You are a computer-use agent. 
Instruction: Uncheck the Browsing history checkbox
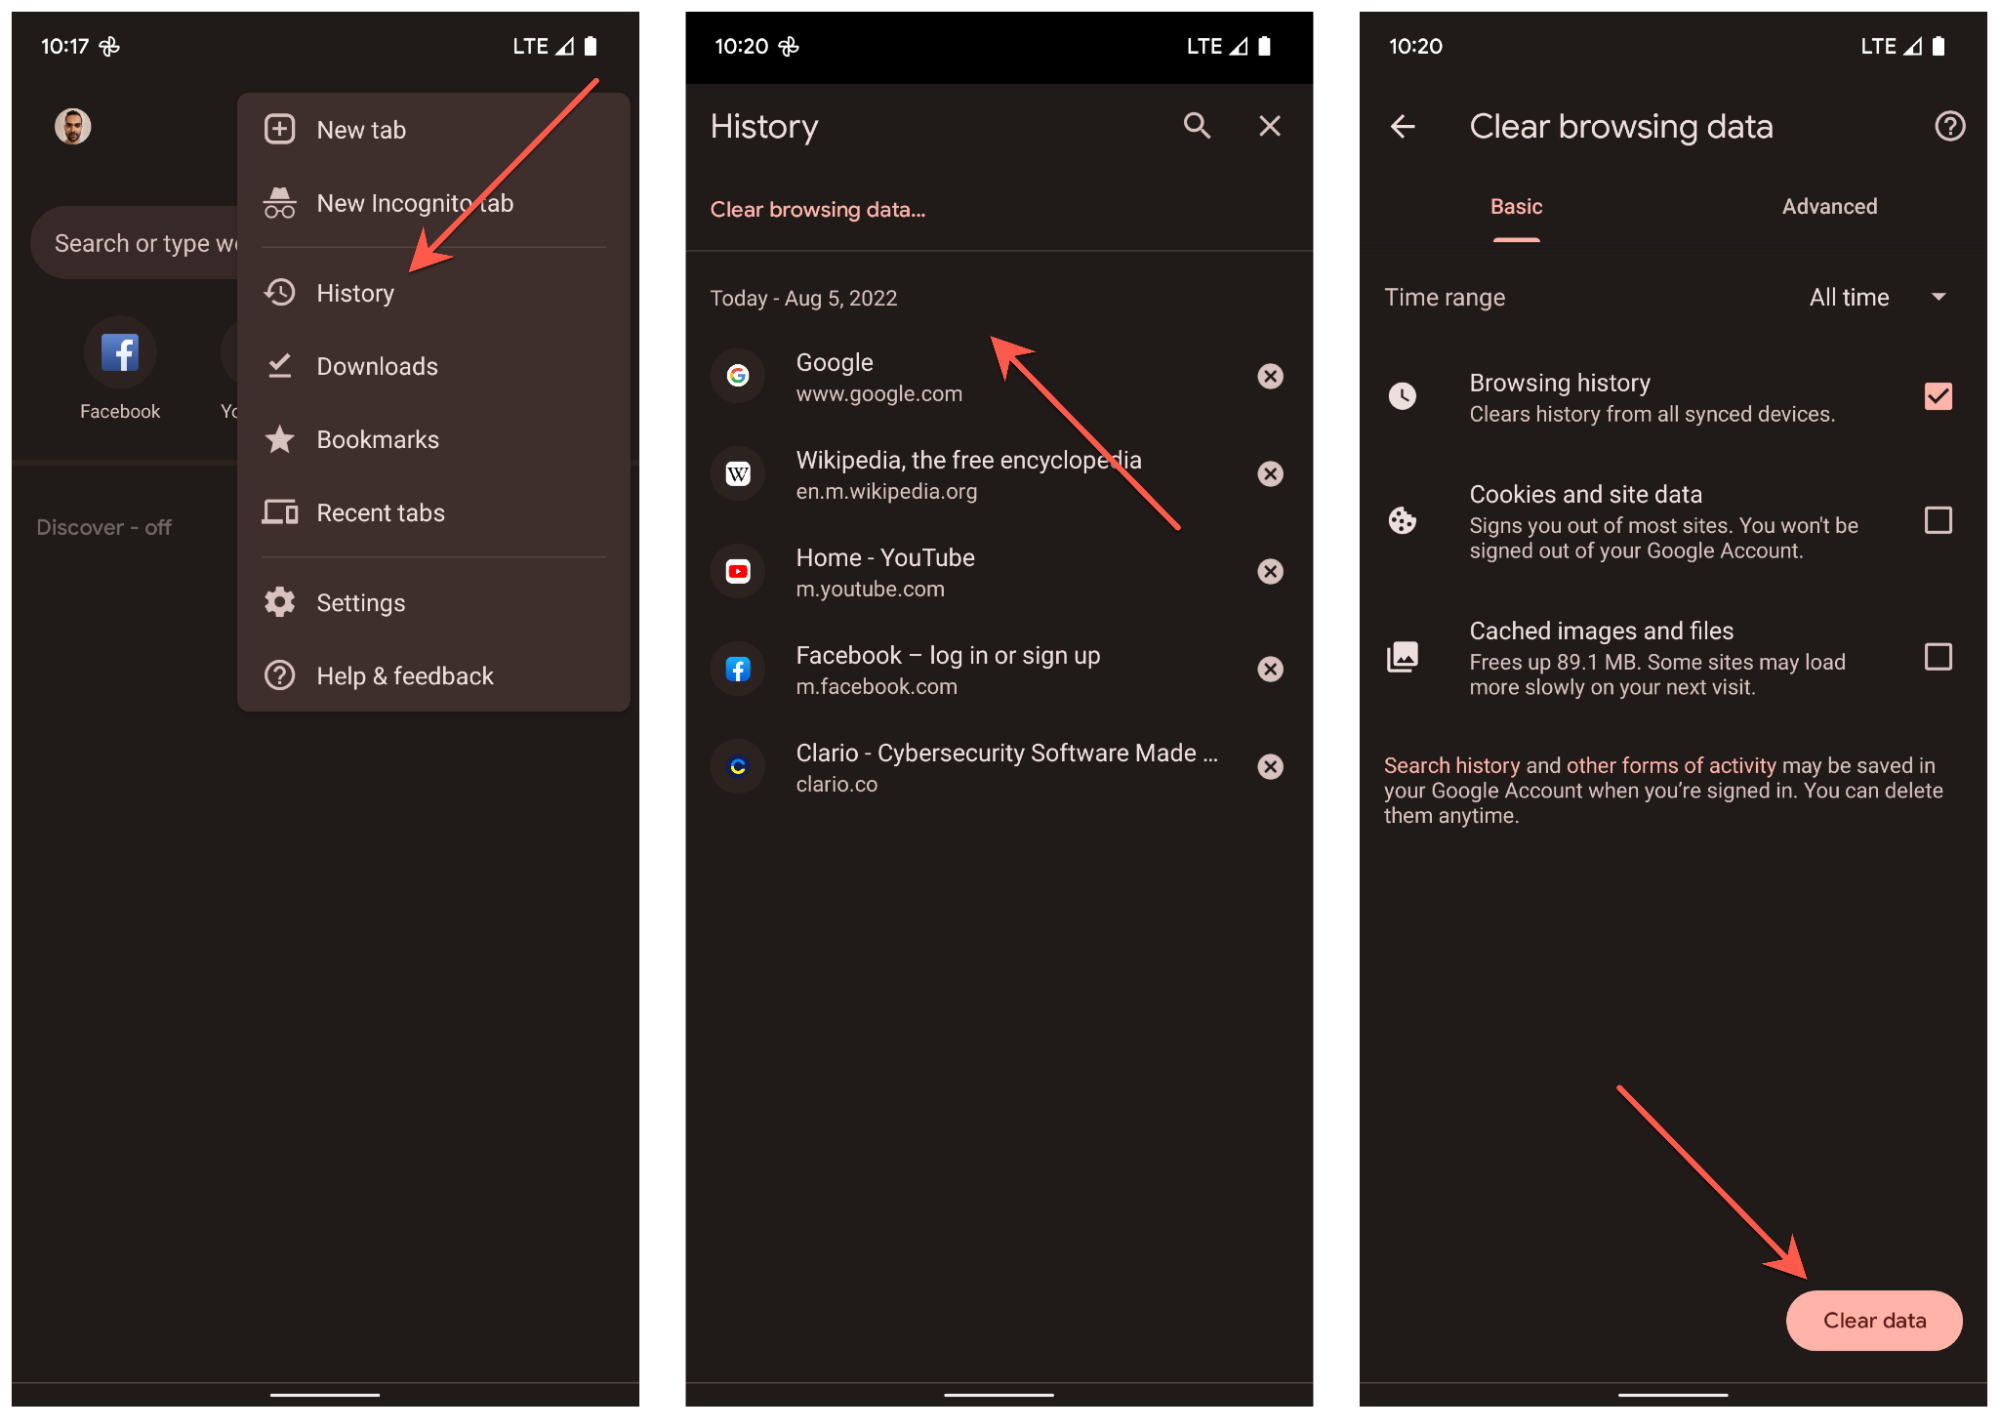(1938, 396)
